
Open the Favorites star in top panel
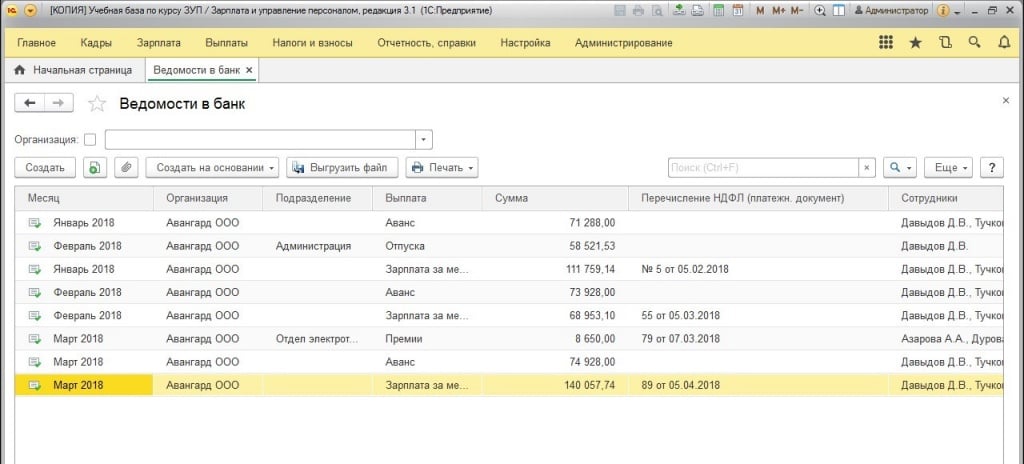pyautogui.click(x=915, y=43)
